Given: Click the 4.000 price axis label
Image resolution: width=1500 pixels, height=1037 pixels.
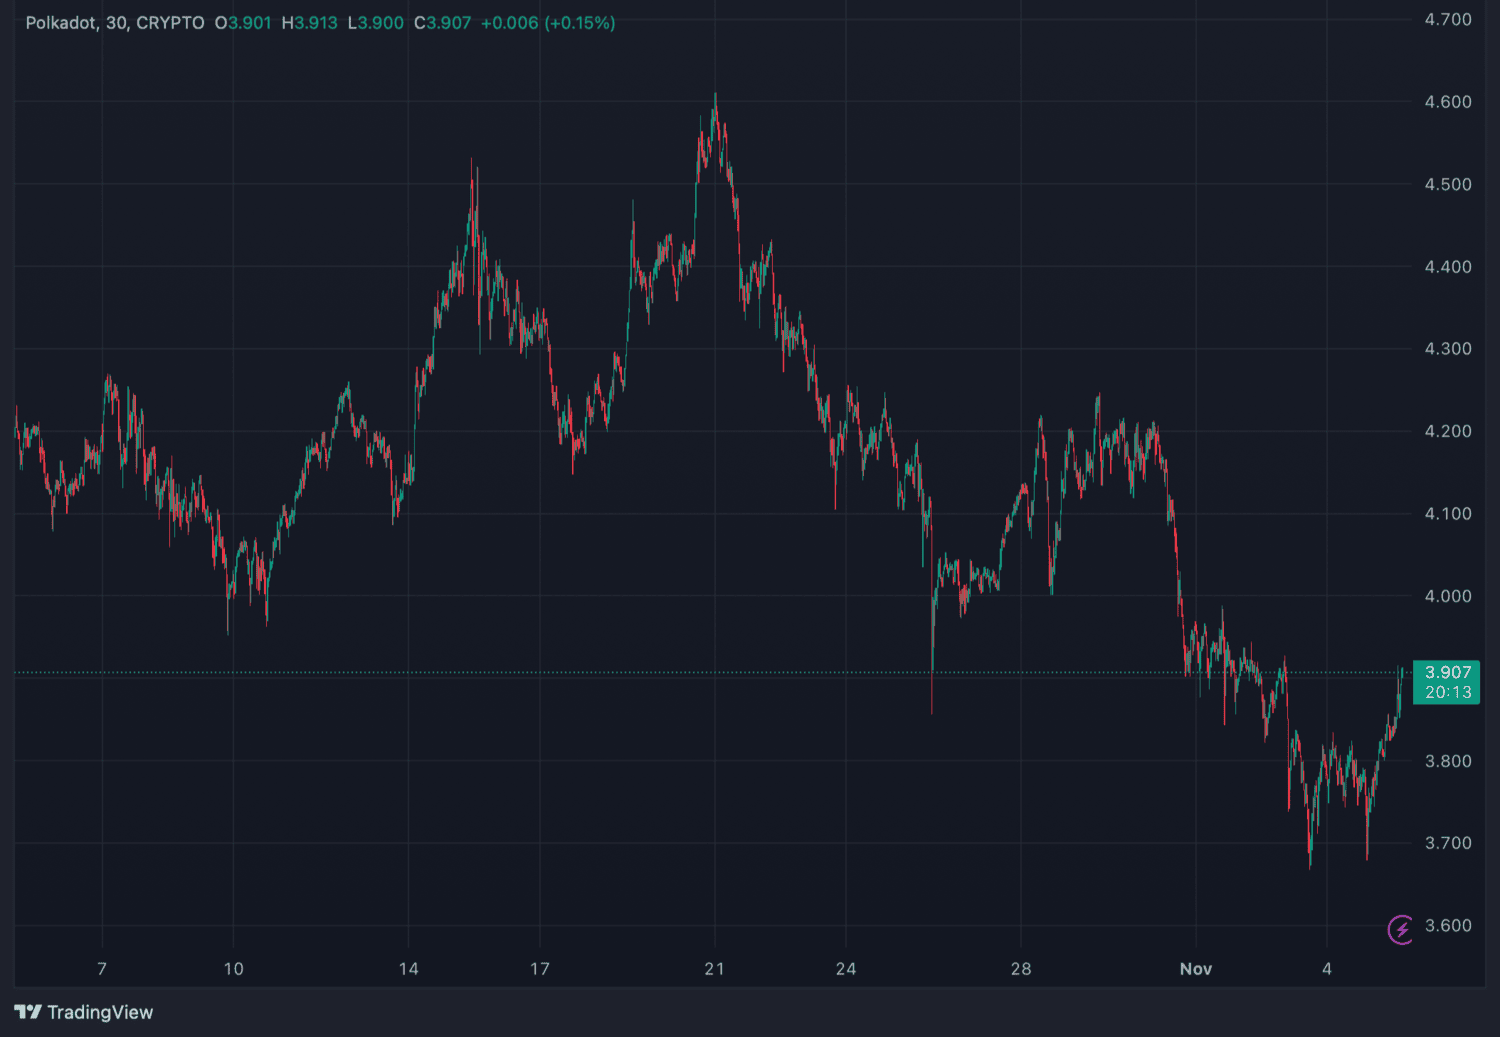Looking at the screenshot, I should click(1447, 596).
